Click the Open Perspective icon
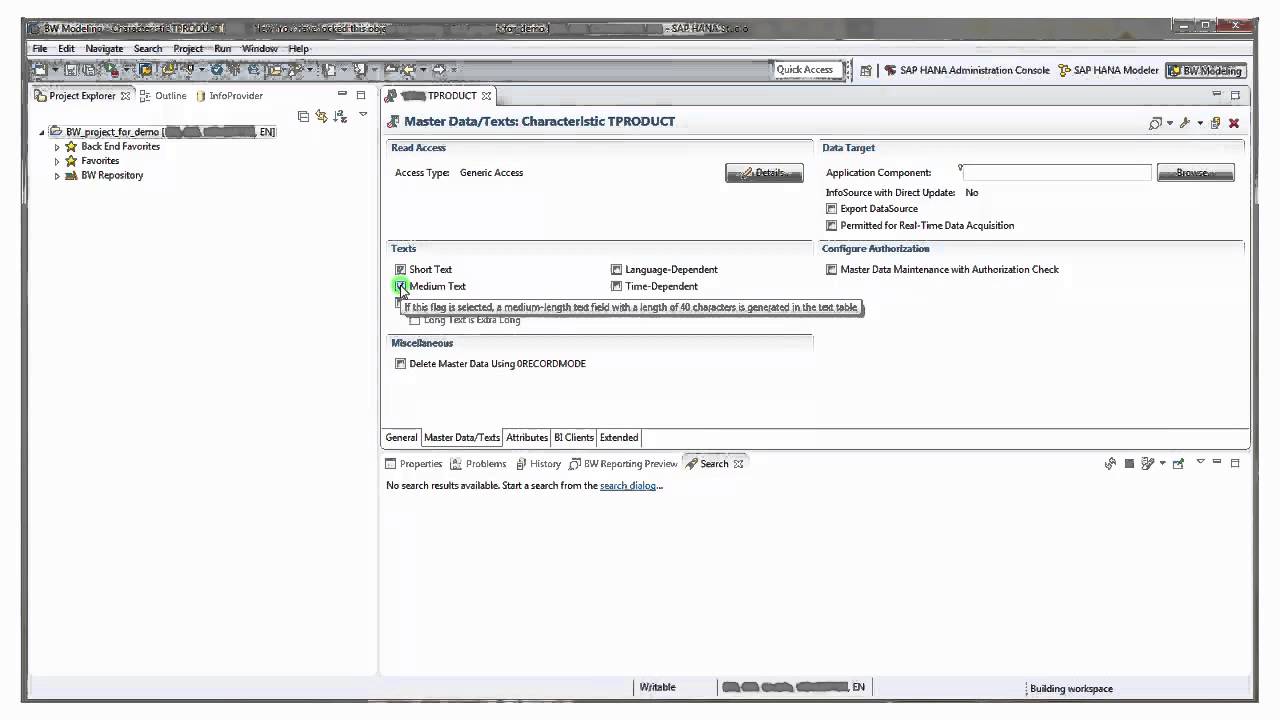 (x=866, y=70)
